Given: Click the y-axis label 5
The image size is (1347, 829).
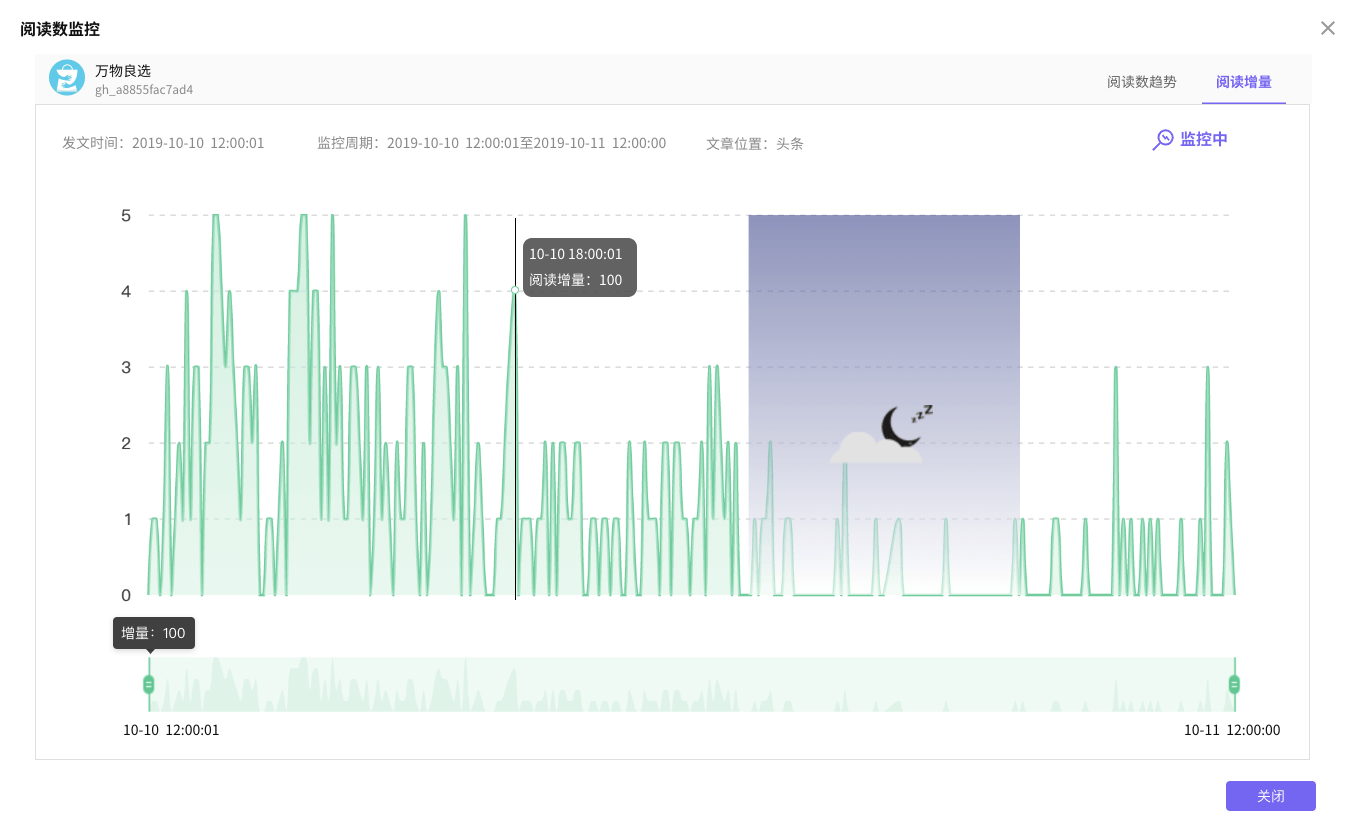Looking at the screenshot, I should pyautogui.click(x=126, y=215).
